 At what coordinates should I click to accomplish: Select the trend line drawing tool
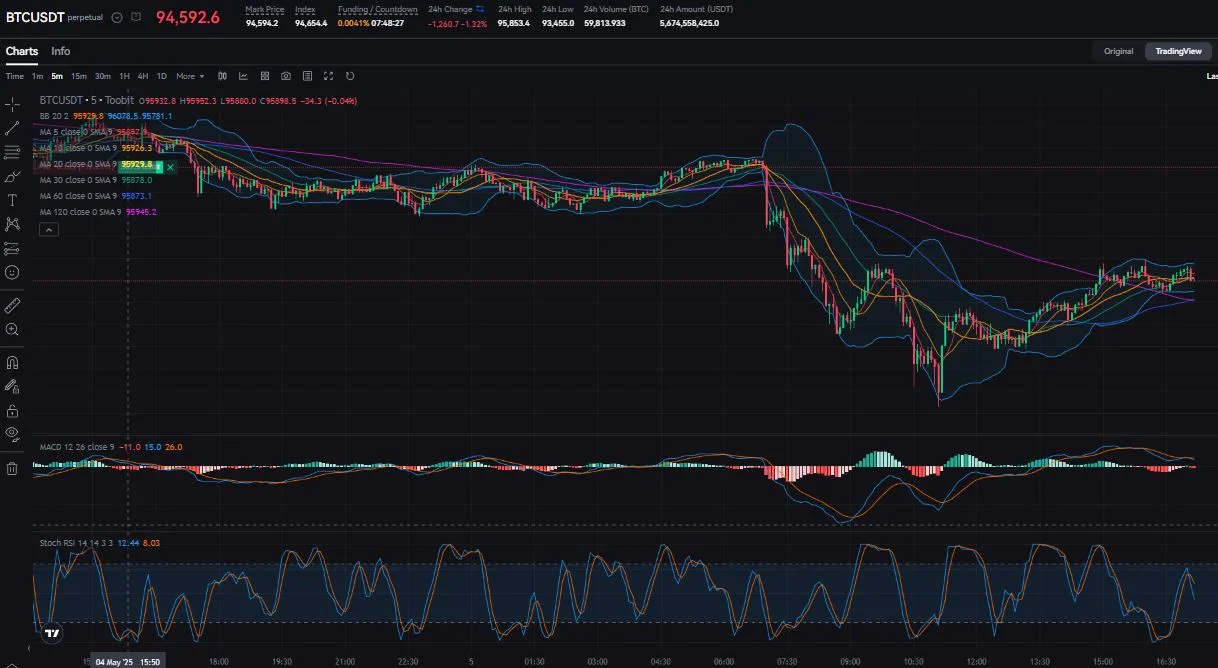(12, 128)
